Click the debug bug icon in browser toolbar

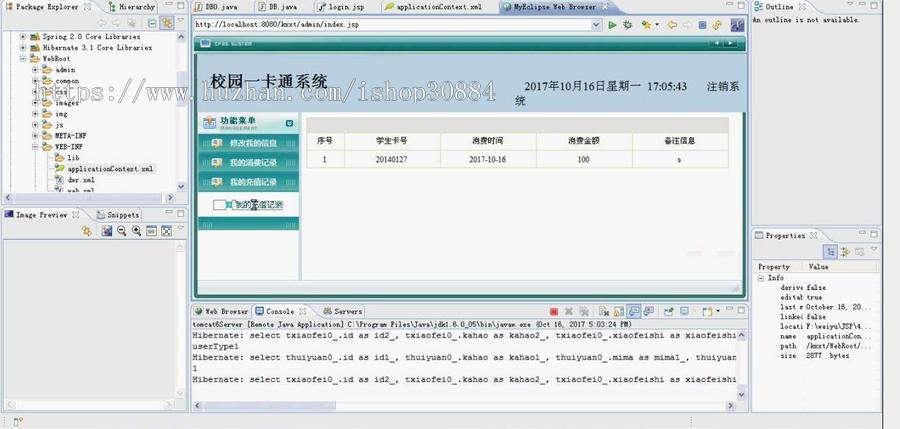click(628, 25)
